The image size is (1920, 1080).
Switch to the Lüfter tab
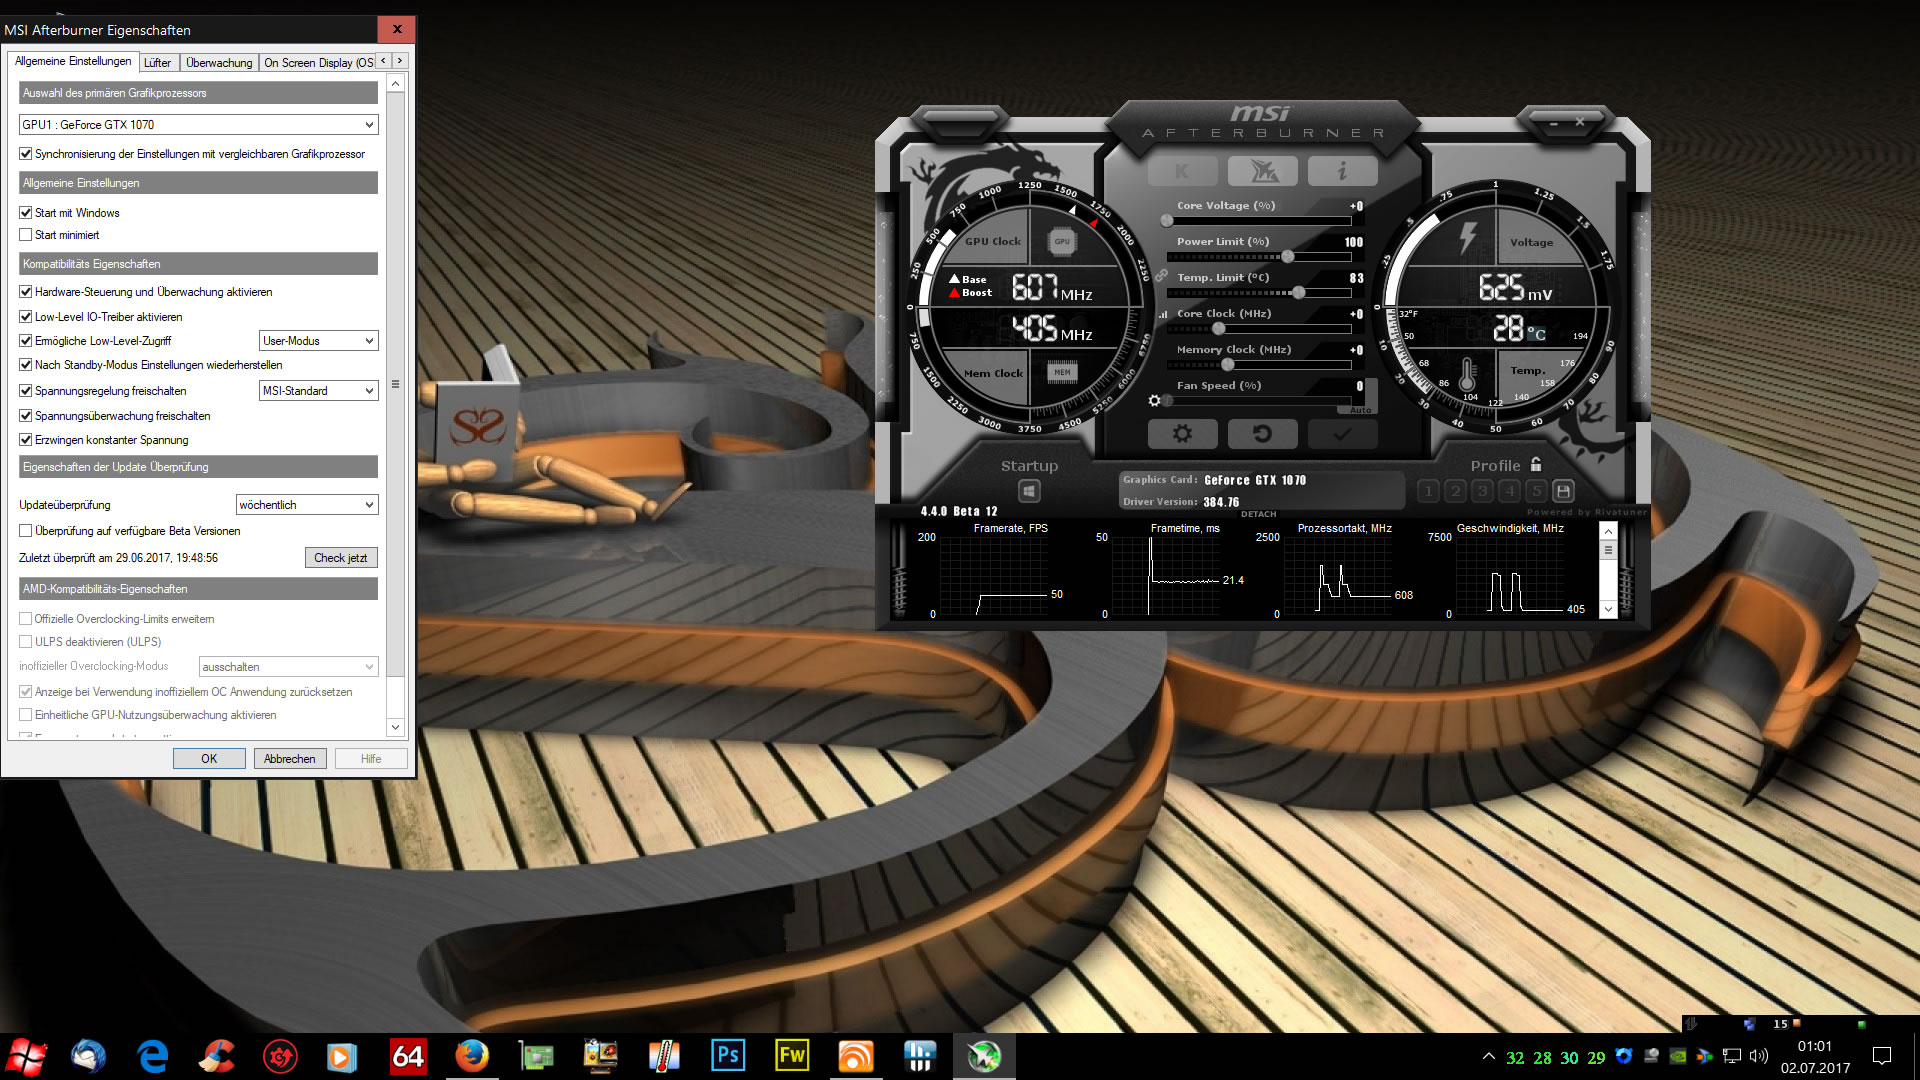pyautogui.click(x=157, y=62)
